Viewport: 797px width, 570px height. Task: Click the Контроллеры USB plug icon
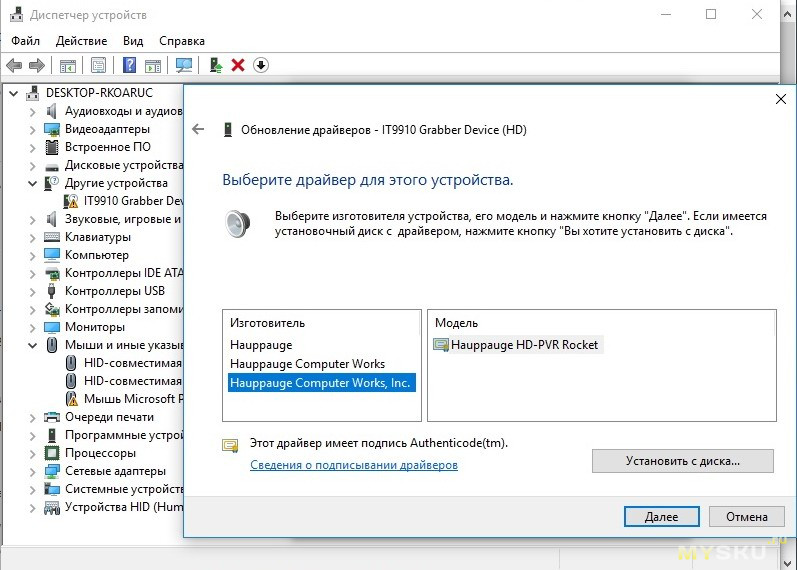coord(51,291)
